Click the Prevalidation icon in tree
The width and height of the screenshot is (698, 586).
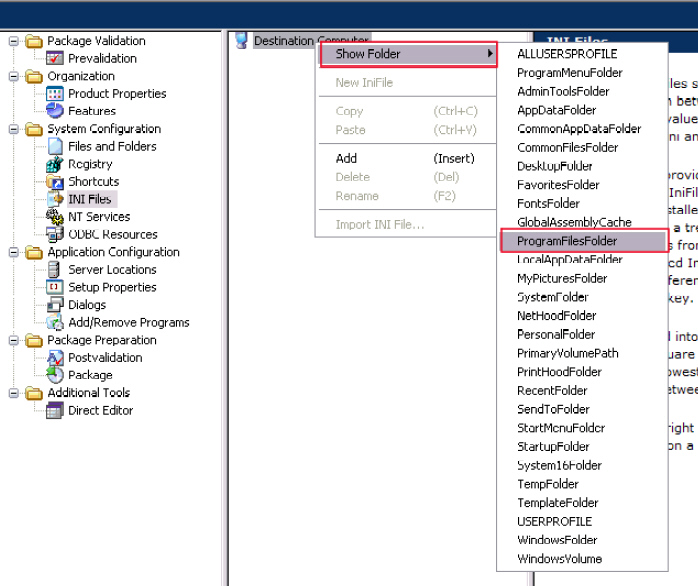[55, 59]
